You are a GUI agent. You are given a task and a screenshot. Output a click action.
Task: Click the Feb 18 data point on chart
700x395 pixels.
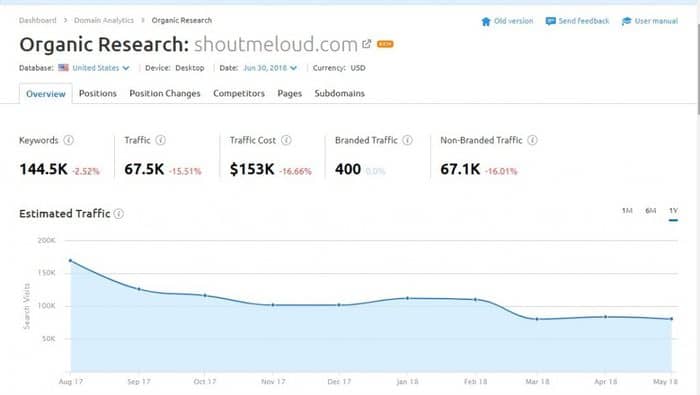tap(475, 299)
